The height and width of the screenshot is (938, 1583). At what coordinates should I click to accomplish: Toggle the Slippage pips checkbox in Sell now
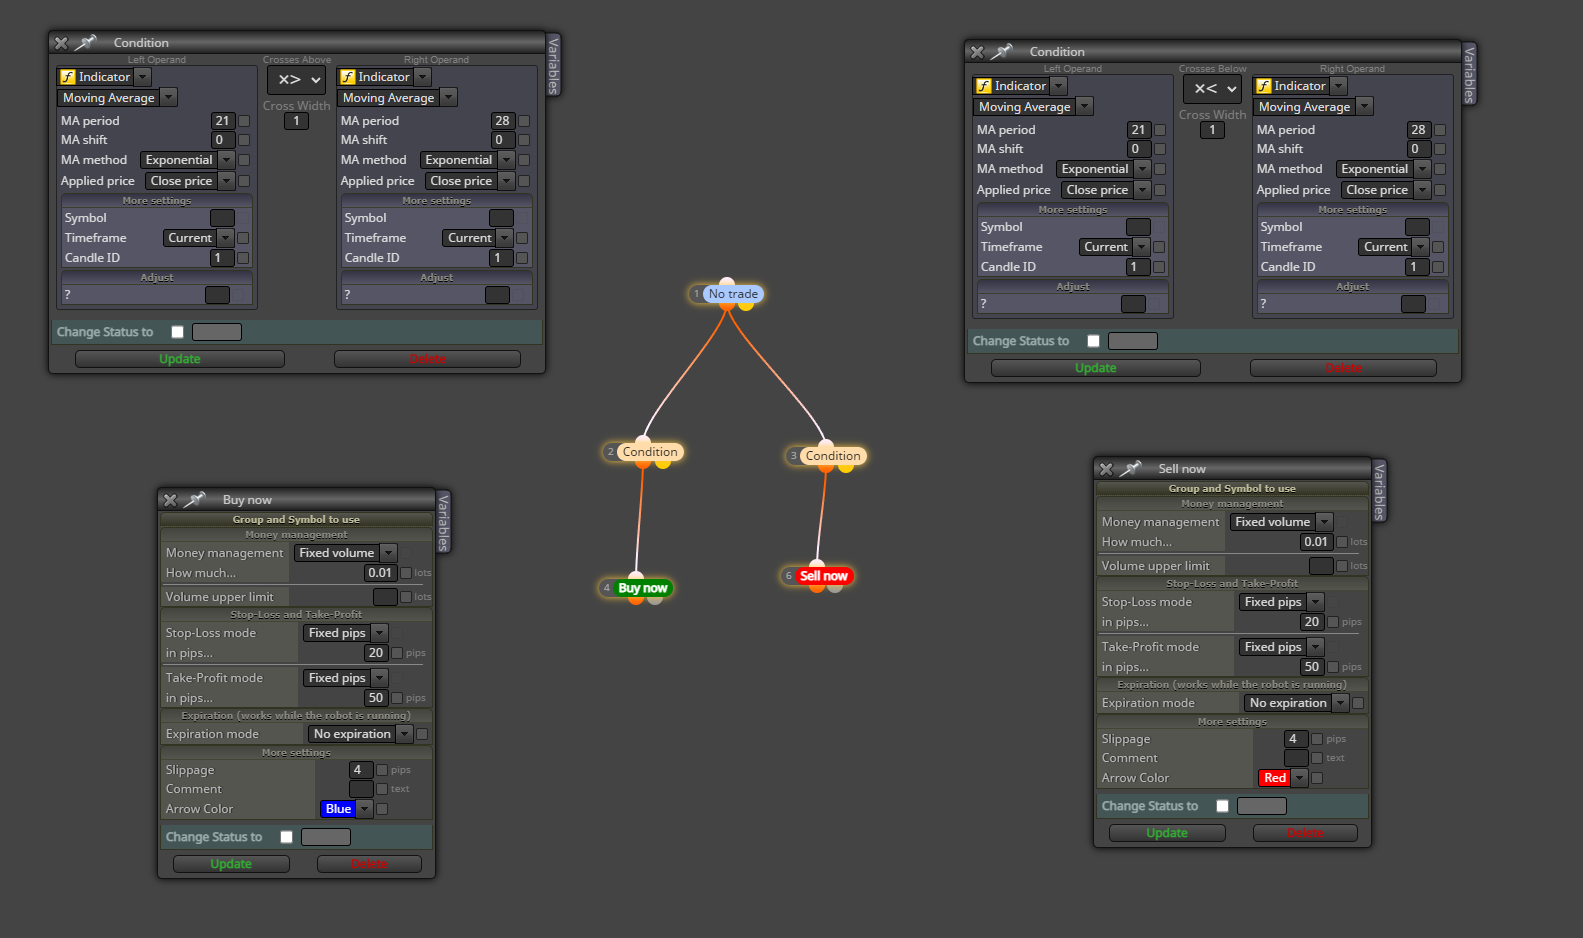(x=1317, y=739)
